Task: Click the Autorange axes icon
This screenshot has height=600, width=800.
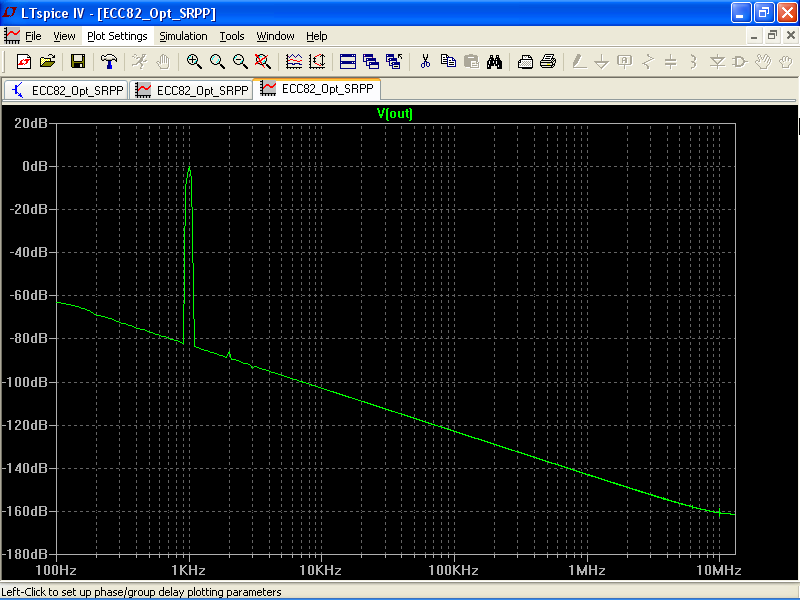Action: 317,62
